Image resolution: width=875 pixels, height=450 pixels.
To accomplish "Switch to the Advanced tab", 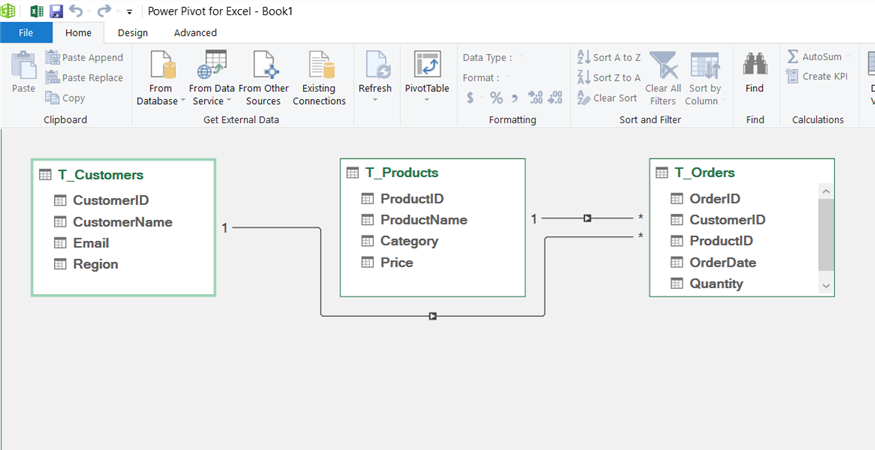I will [x=195, y=32].
